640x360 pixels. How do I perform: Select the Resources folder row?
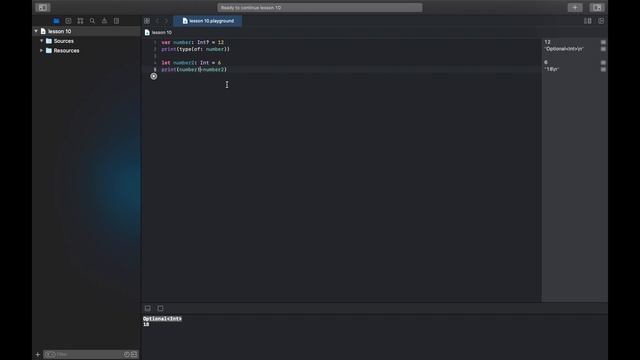pos(87,51)
